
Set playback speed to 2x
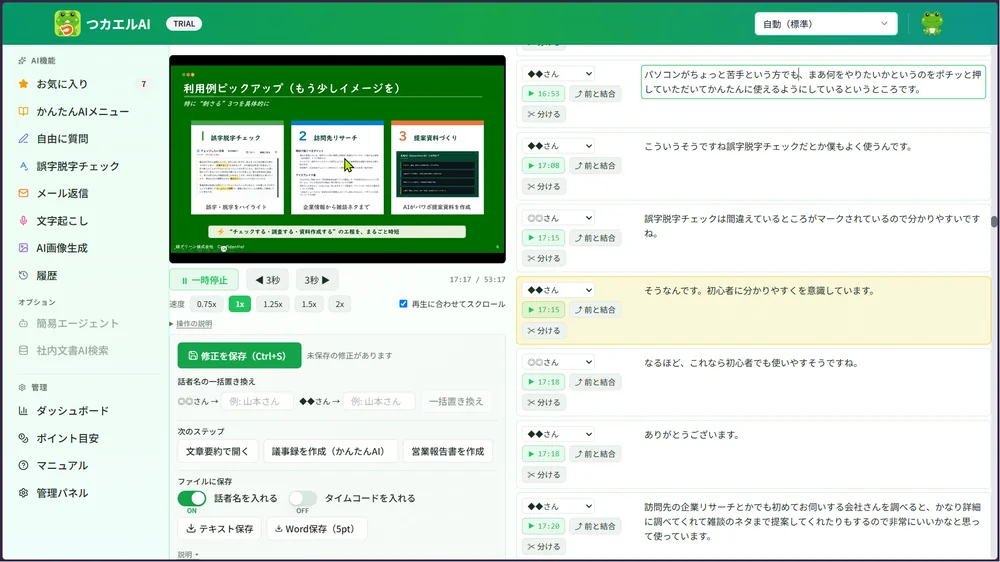tap(340, 304)
